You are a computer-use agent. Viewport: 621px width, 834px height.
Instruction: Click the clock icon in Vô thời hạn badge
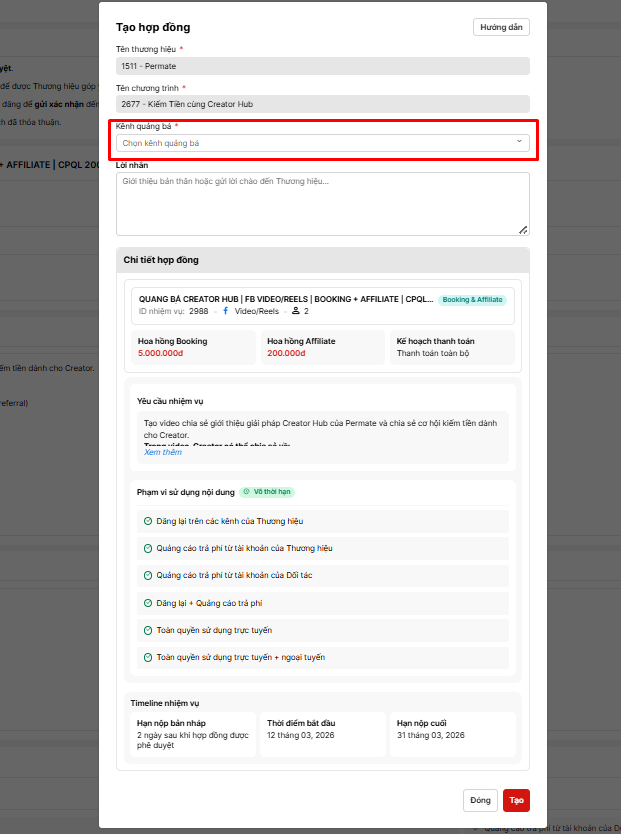click(246, 492)
